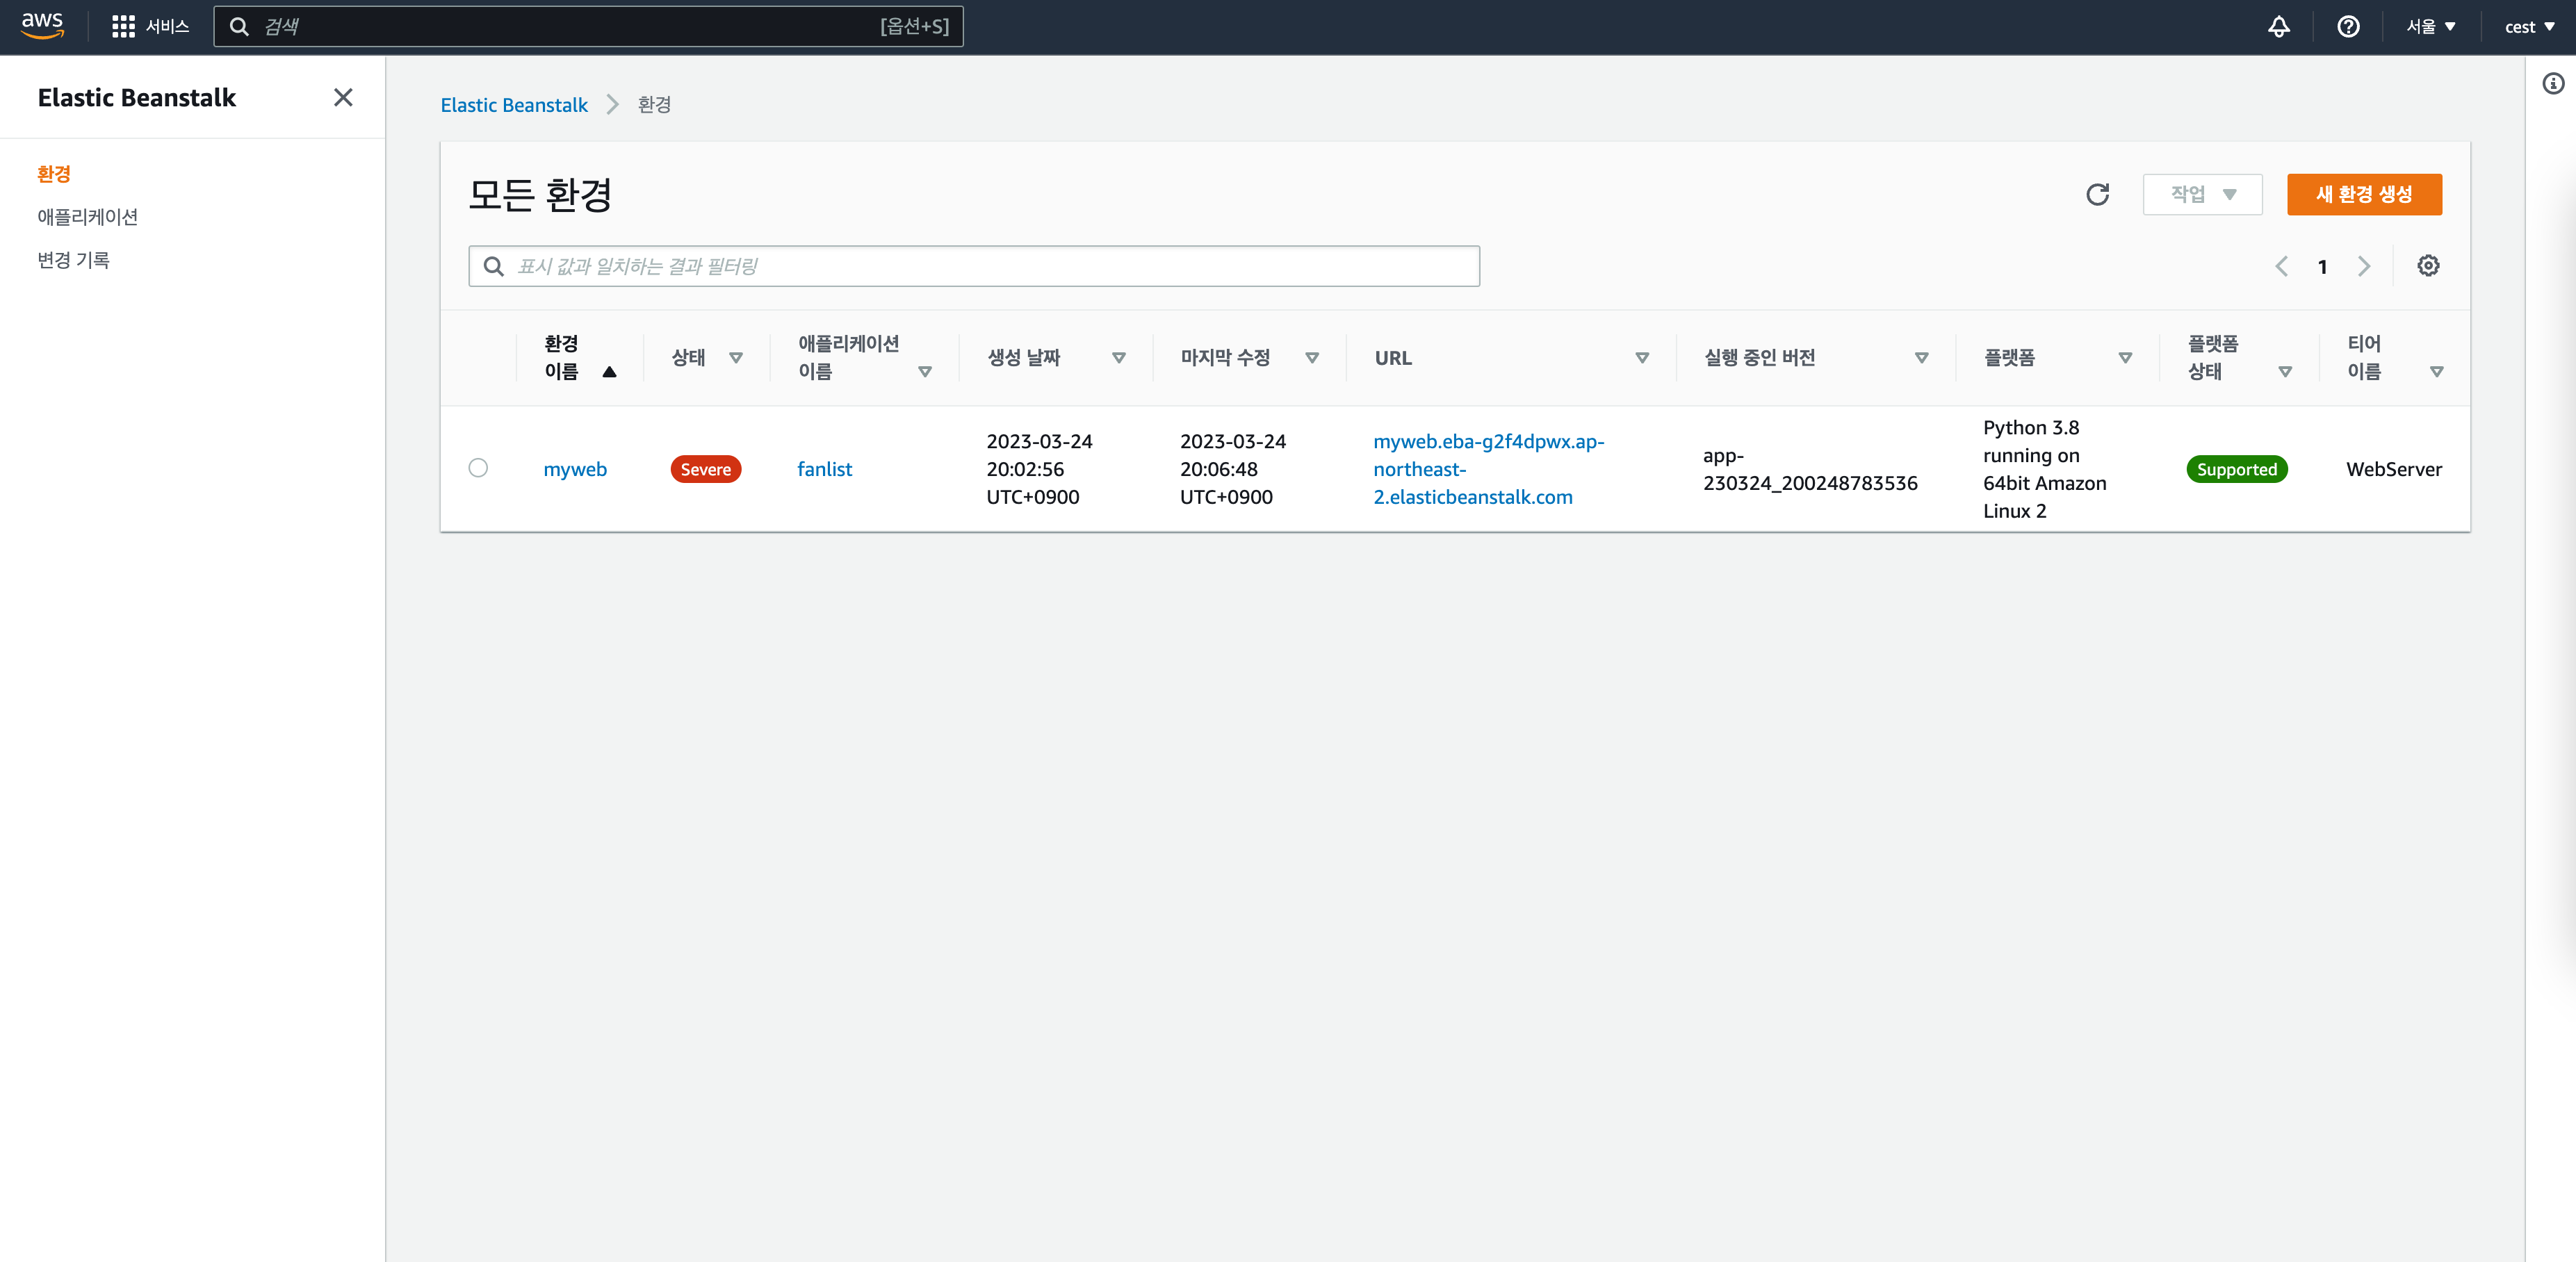Open the fanlist application link
The image size is (2576, 1262).
click(825, 469)
